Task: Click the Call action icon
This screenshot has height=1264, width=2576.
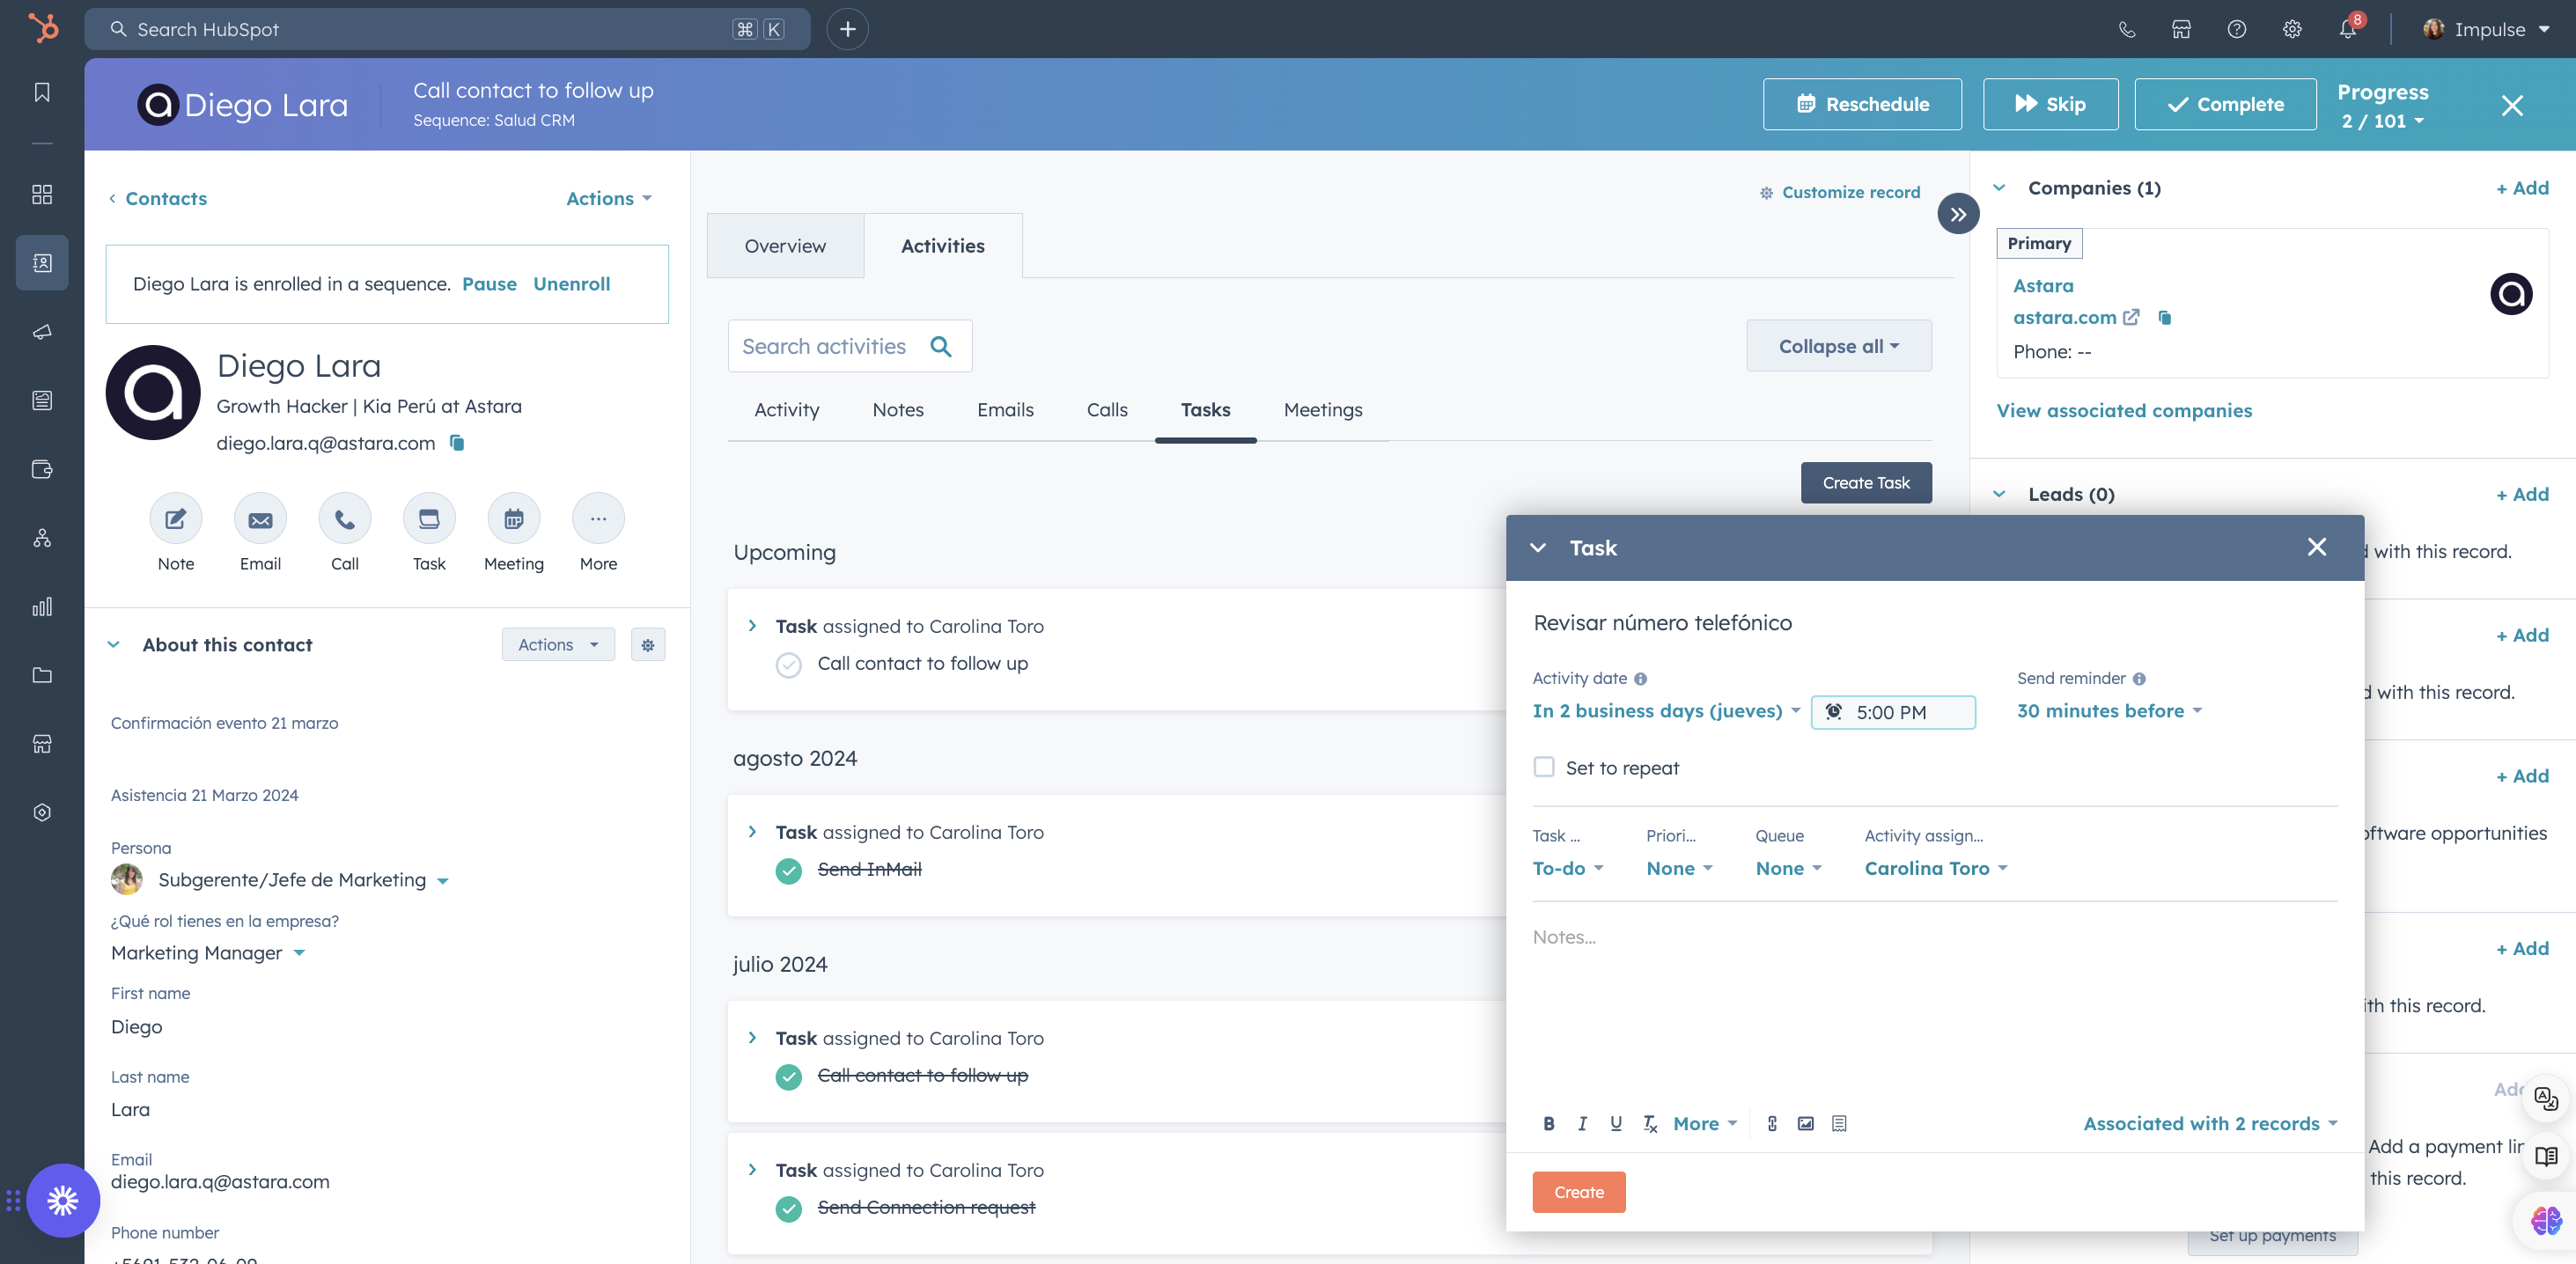Action: point(344,519)
